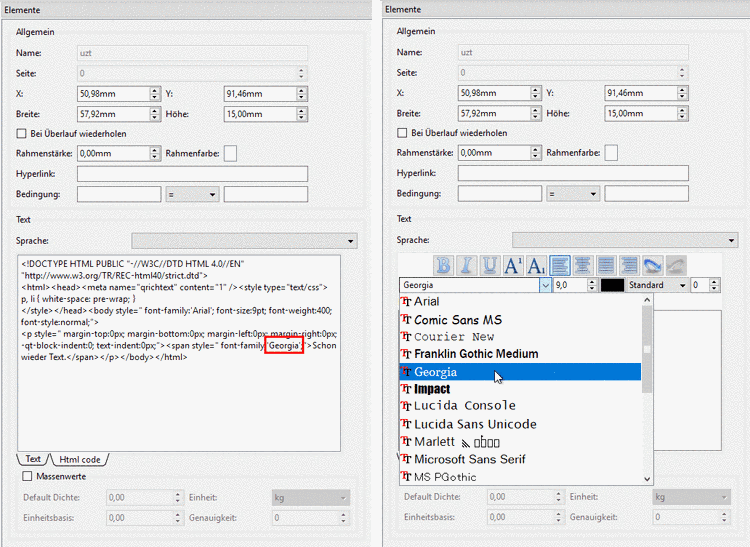Open the black text color swatch
Screen dimensions: 750x547
coord(612,285)
